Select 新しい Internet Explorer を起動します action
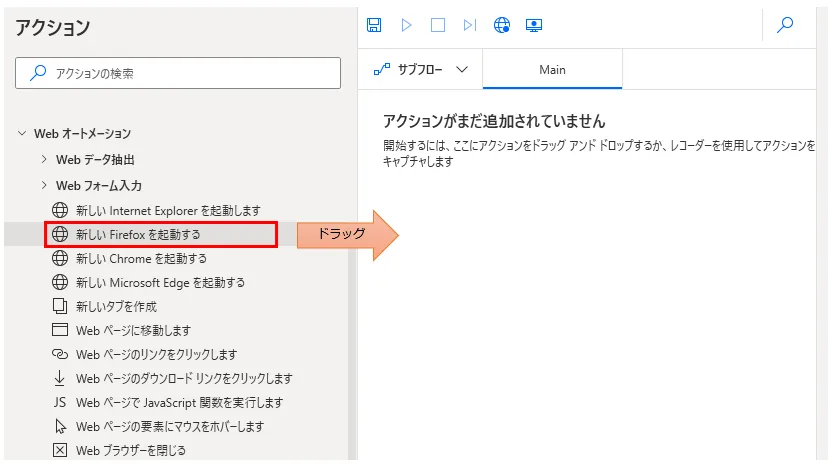This screenshot has width=833, height=464. pyautogui.click(x=168, y=210)
